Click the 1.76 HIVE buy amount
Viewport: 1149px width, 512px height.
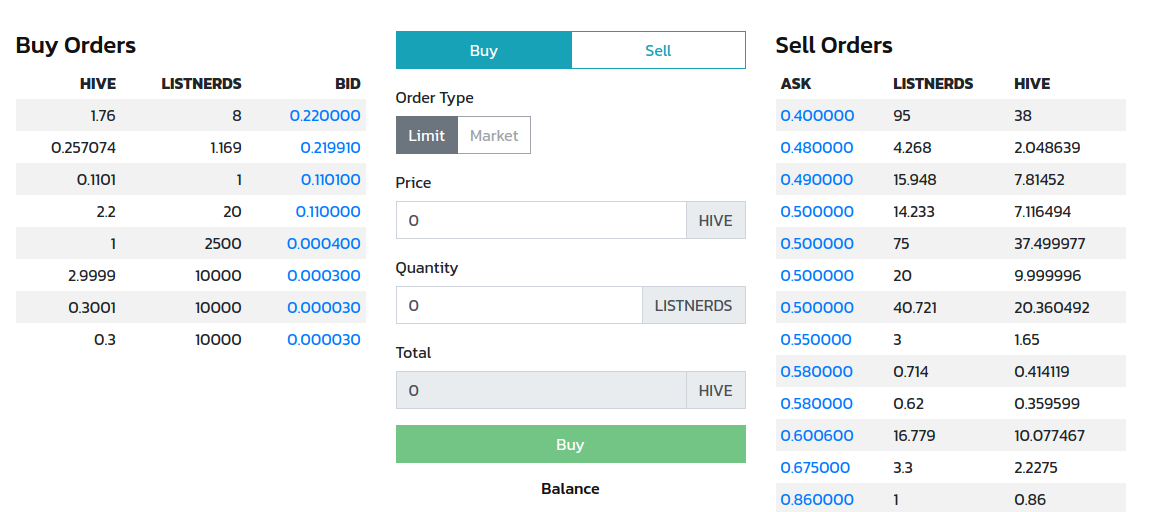102,116
